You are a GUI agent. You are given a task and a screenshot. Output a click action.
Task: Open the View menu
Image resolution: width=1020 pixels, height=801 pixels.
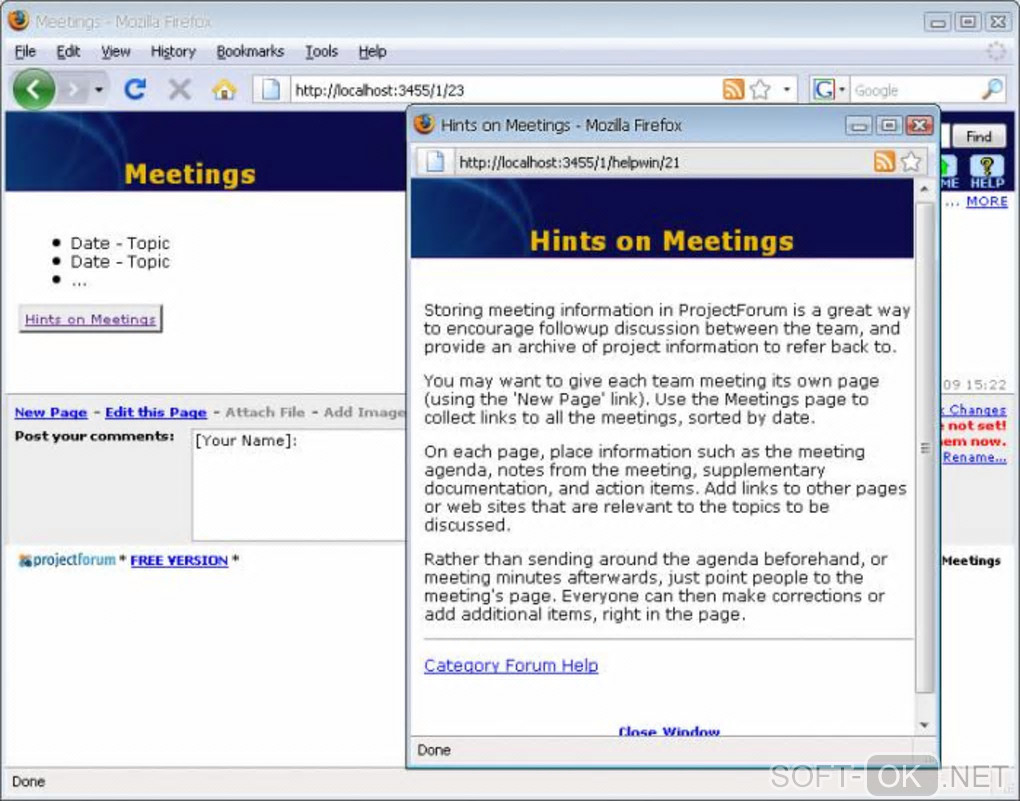(115, 51)
